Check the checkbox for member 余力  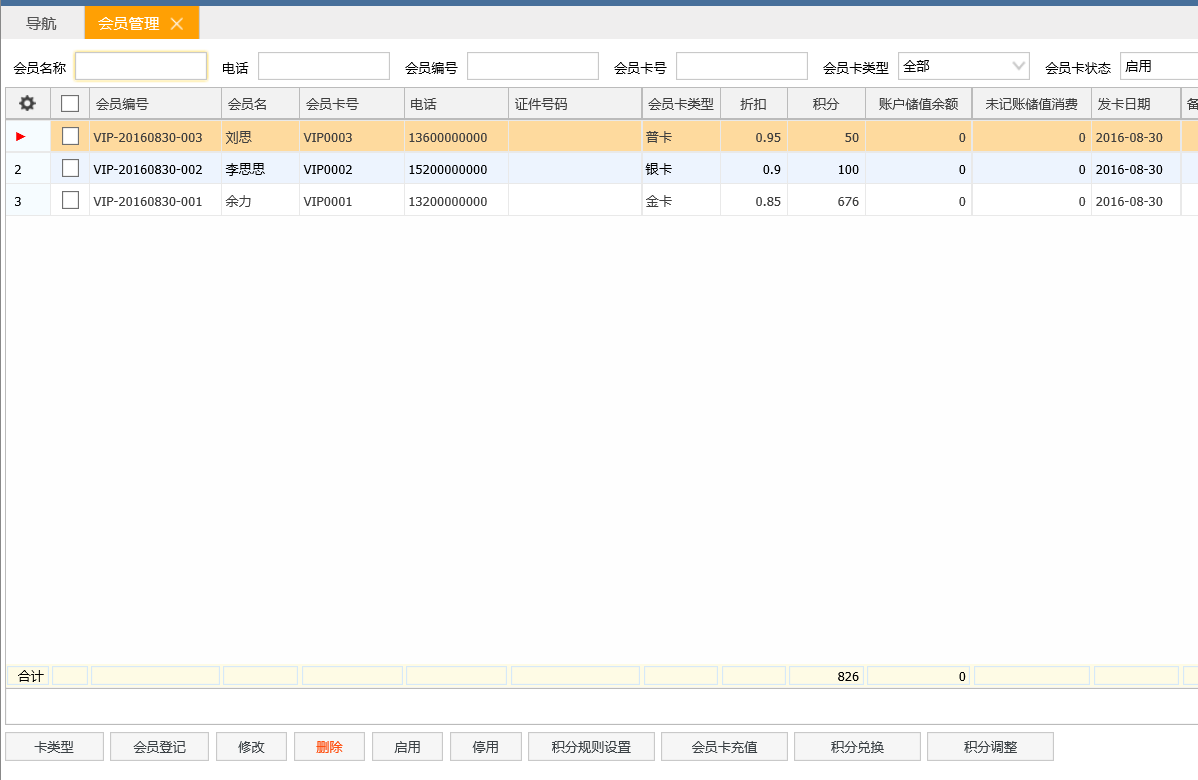coord(69,201)
